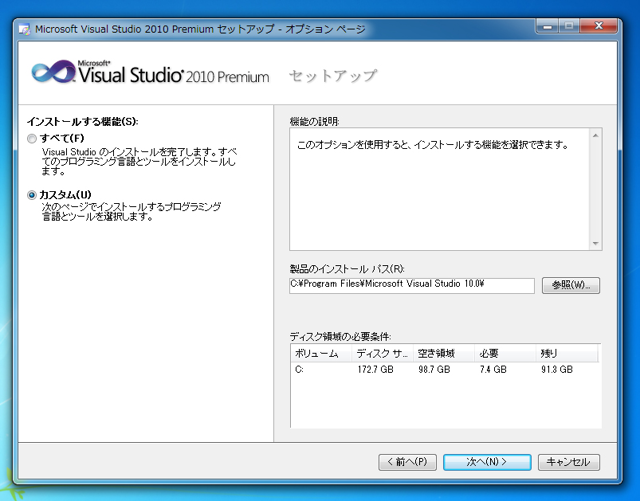
Task: Click the description box scroll up arrow
Action: [x=596, y=136]
